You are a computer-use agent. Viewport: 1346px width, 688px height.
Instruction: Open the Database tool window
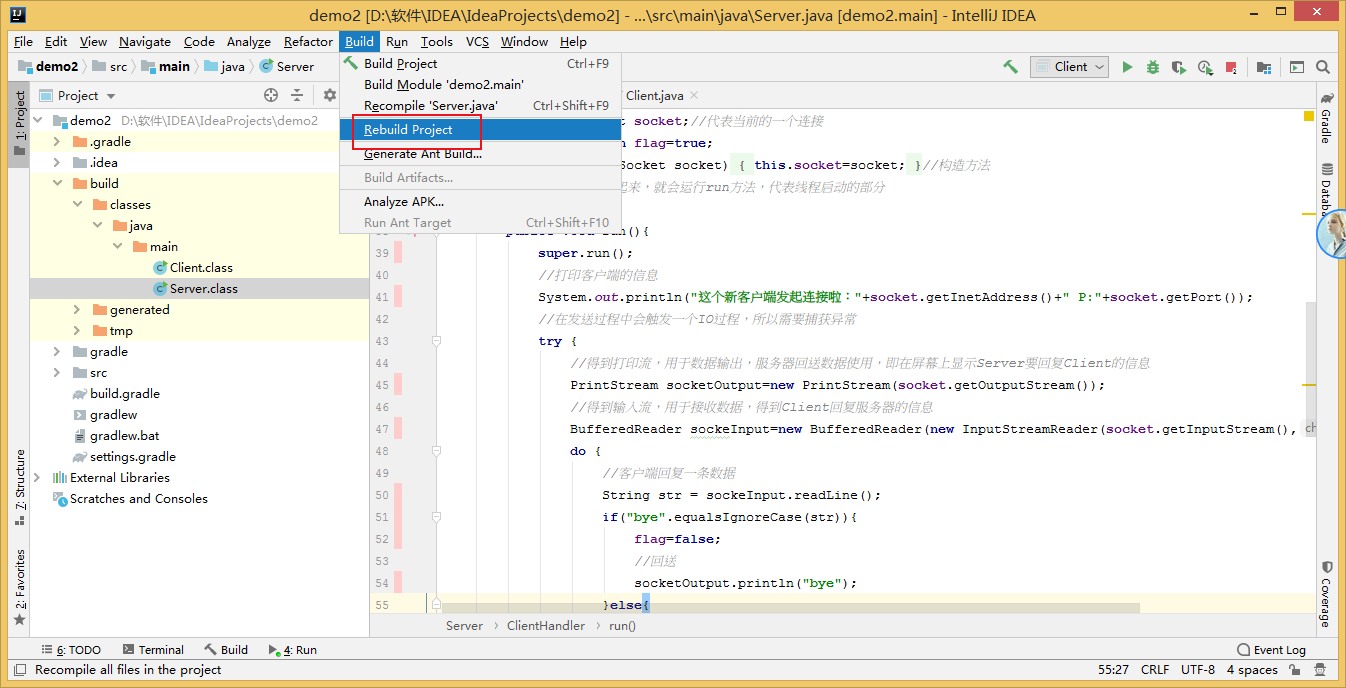pyautogui.click(x=1326, y=191)
